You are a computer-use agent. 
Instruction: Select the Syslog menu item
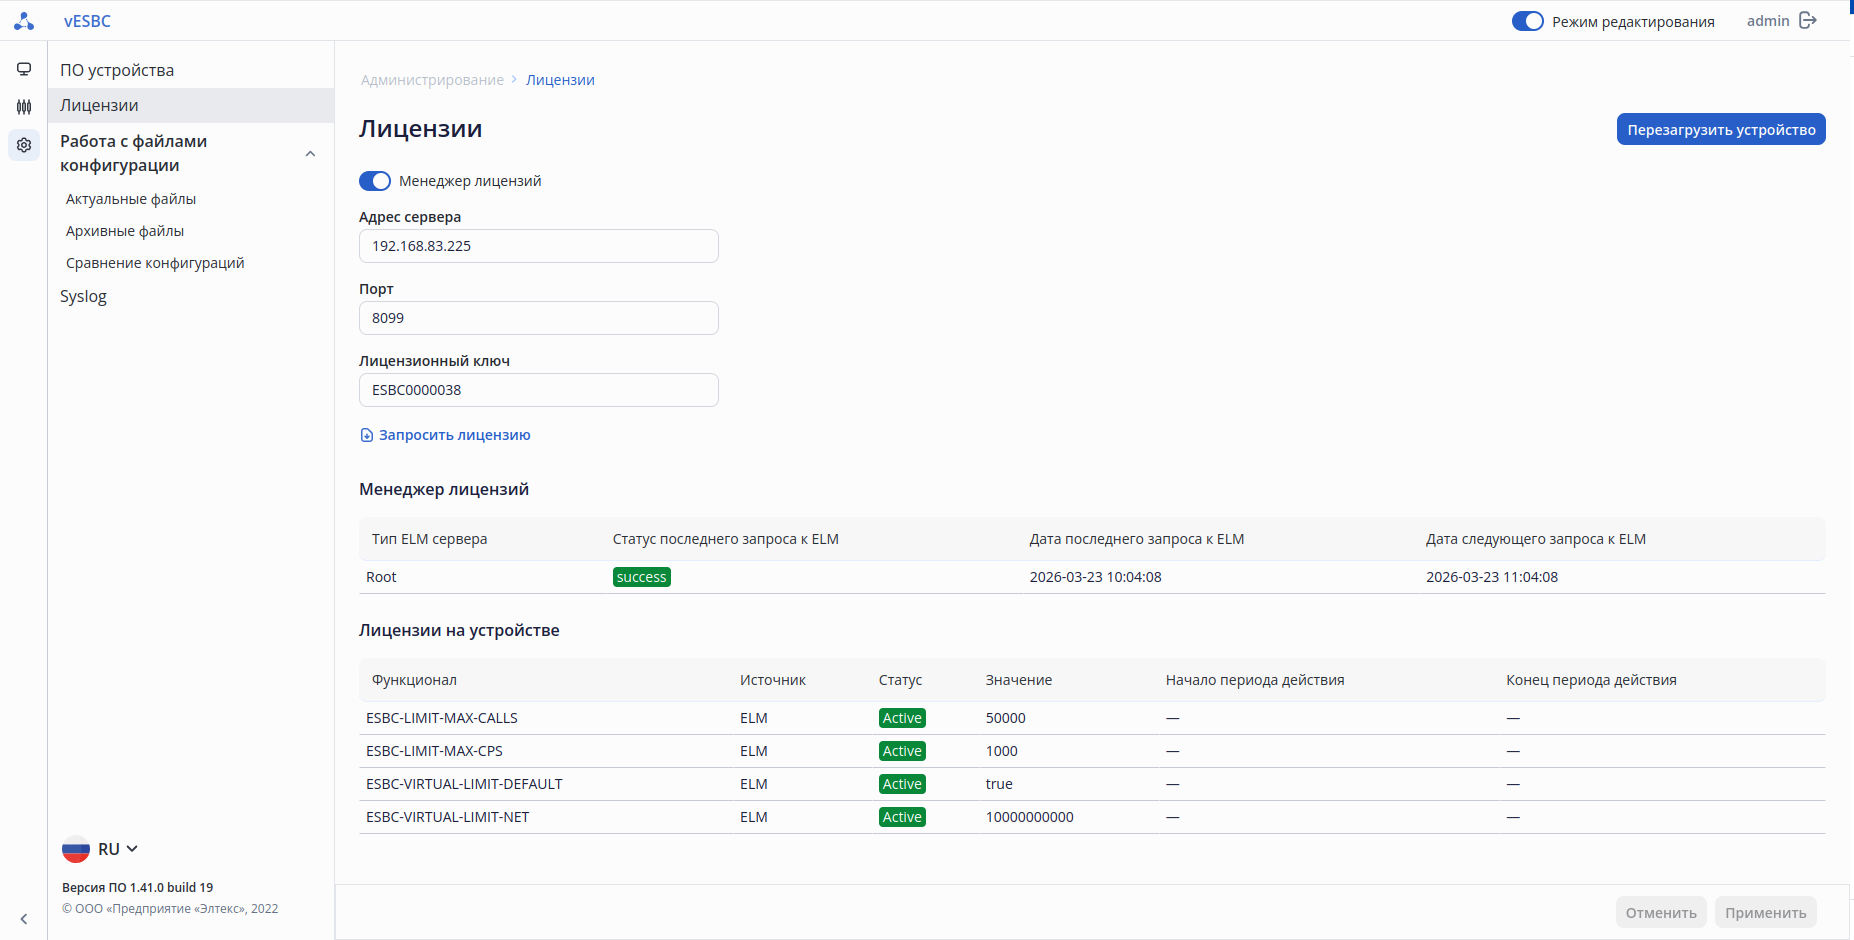(x=83, y=296)
